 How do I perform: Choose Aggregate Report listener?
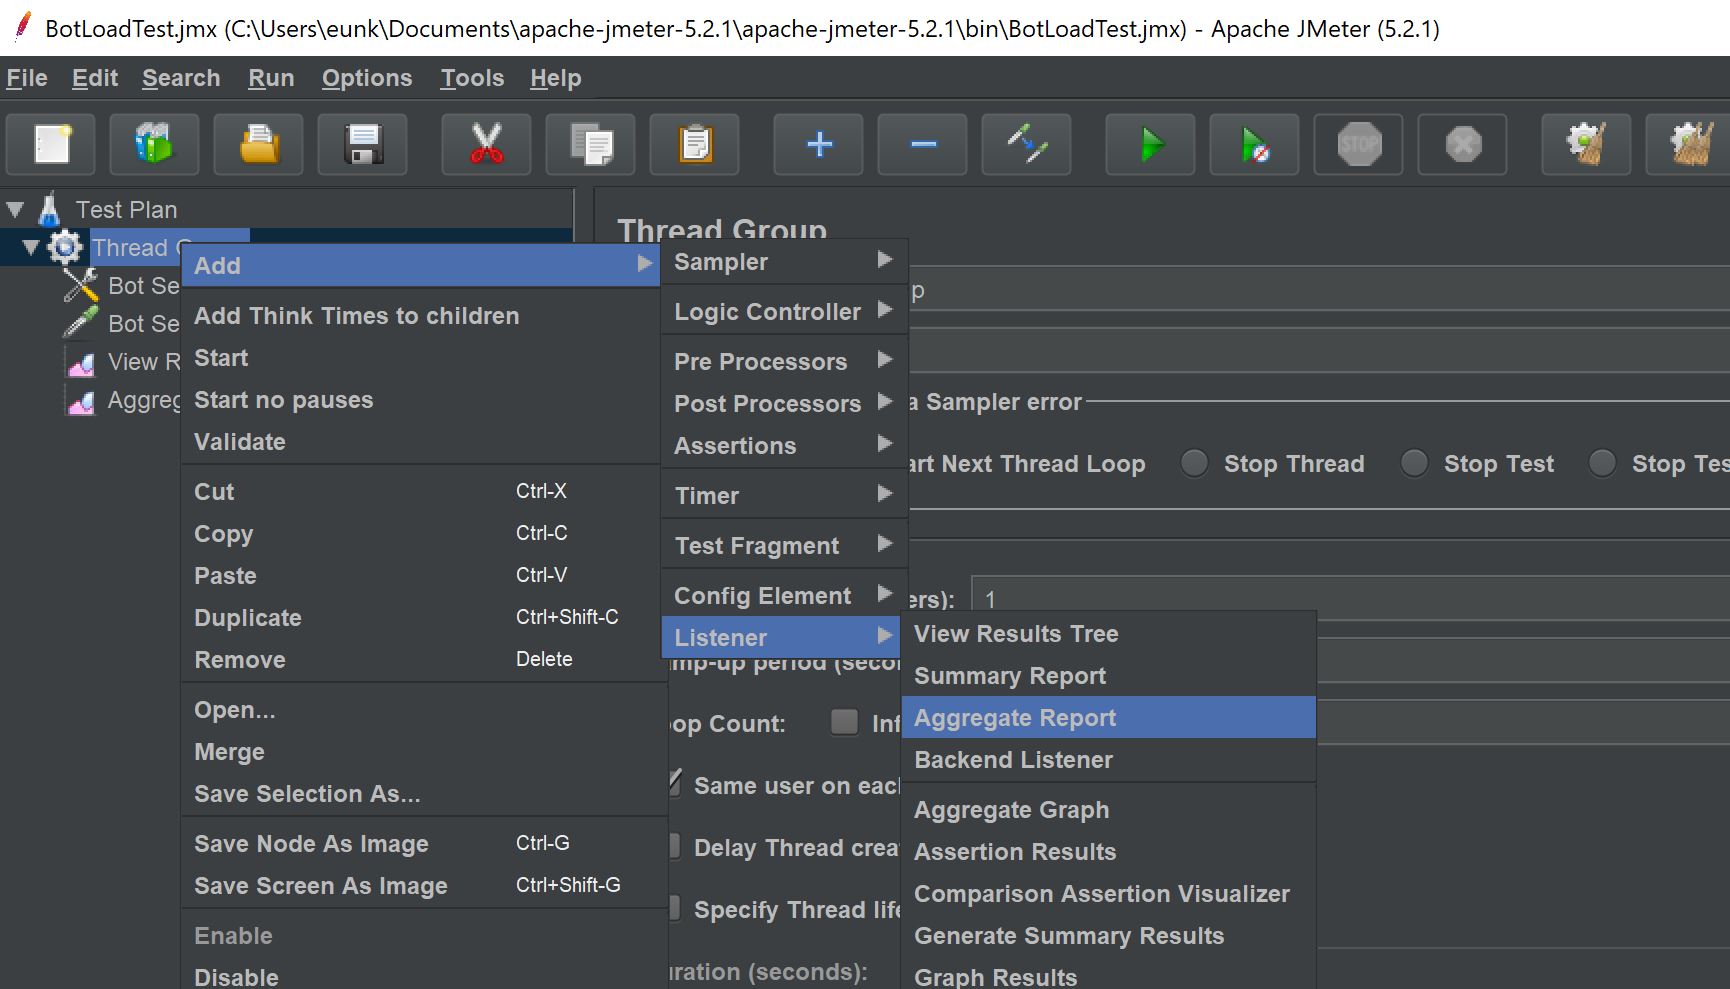[1109, 717]
